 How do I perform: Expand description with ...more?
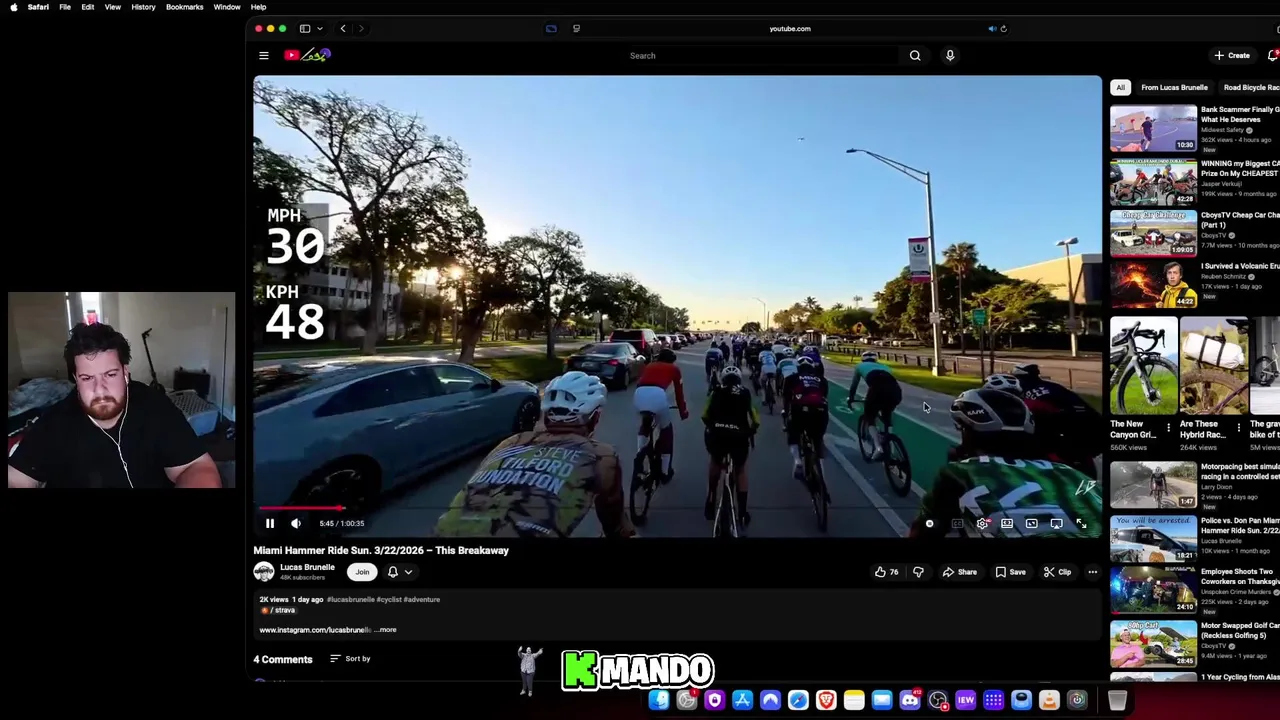pyautogui.click(x=386, y=630)
